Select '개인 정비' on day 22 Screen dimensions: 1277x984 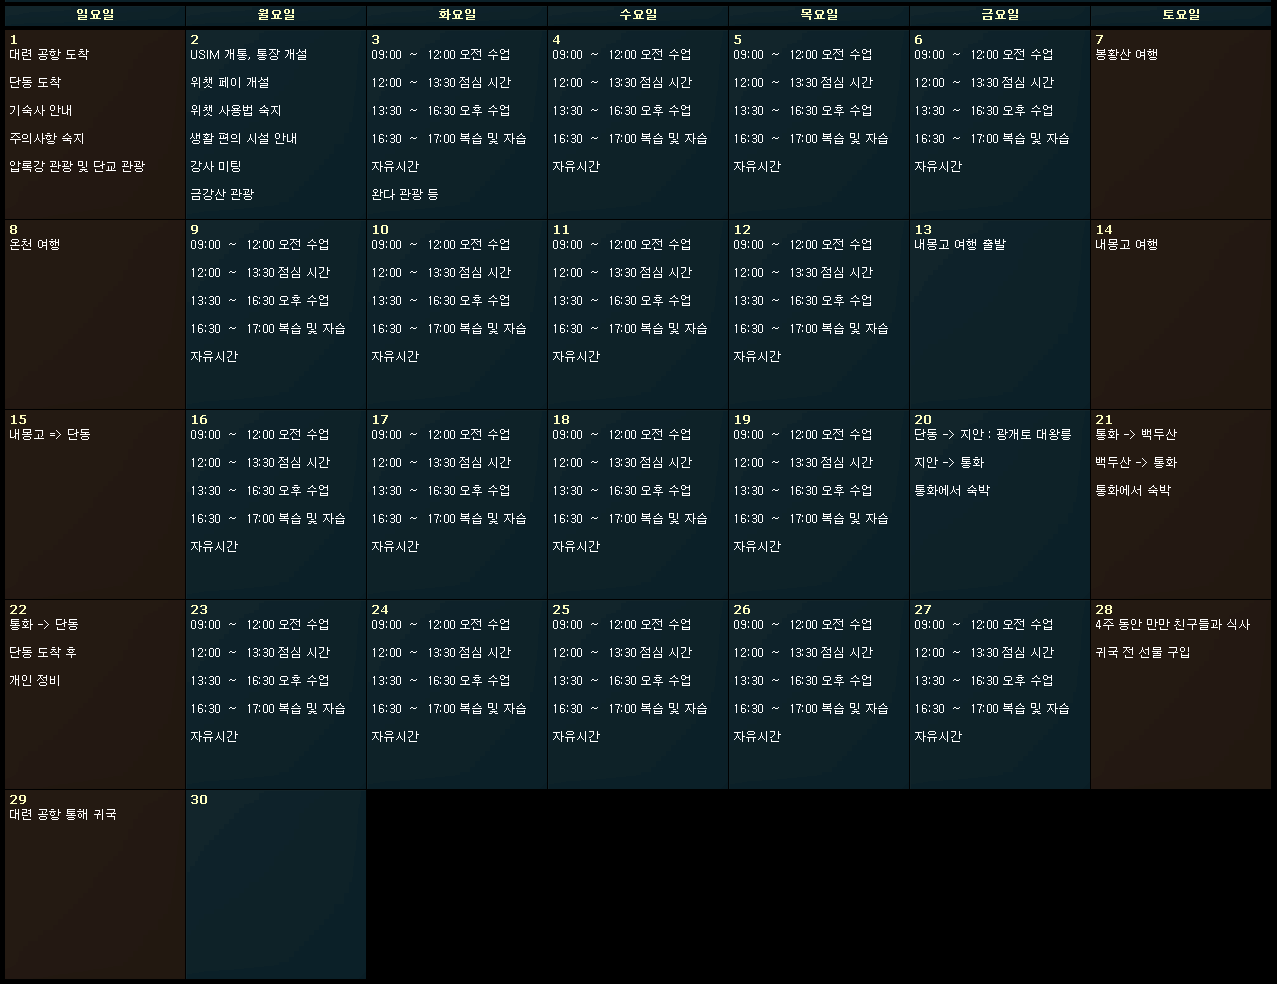tap(35, 681)
